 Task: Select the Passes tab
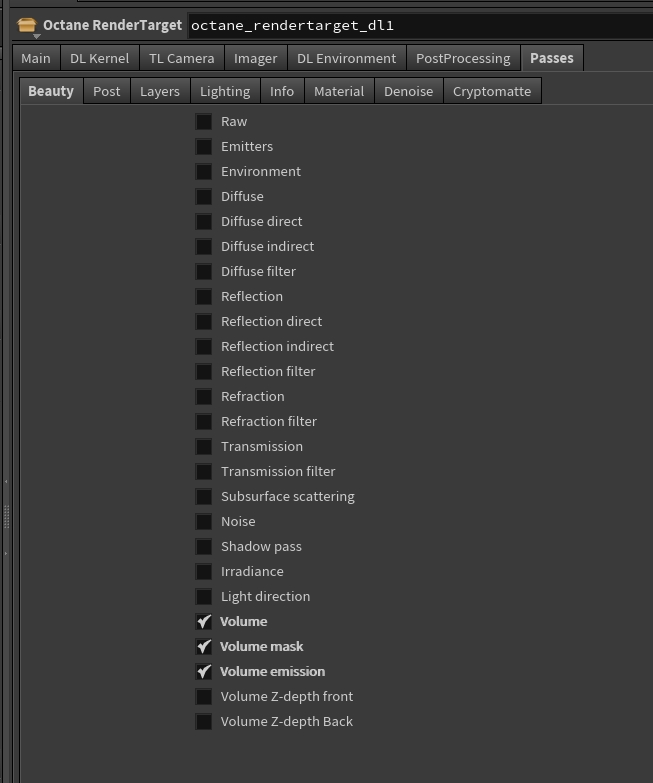point(552,58)
